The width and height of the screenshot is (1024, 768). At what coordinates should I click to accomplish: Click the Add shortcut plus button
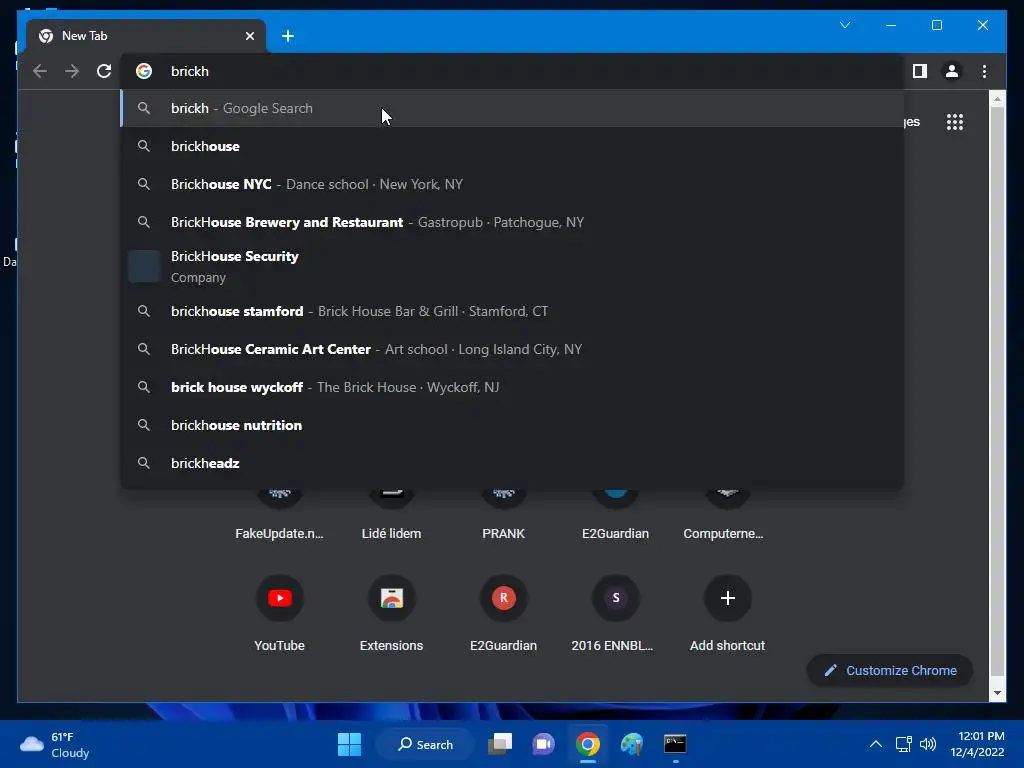[728, 598]
